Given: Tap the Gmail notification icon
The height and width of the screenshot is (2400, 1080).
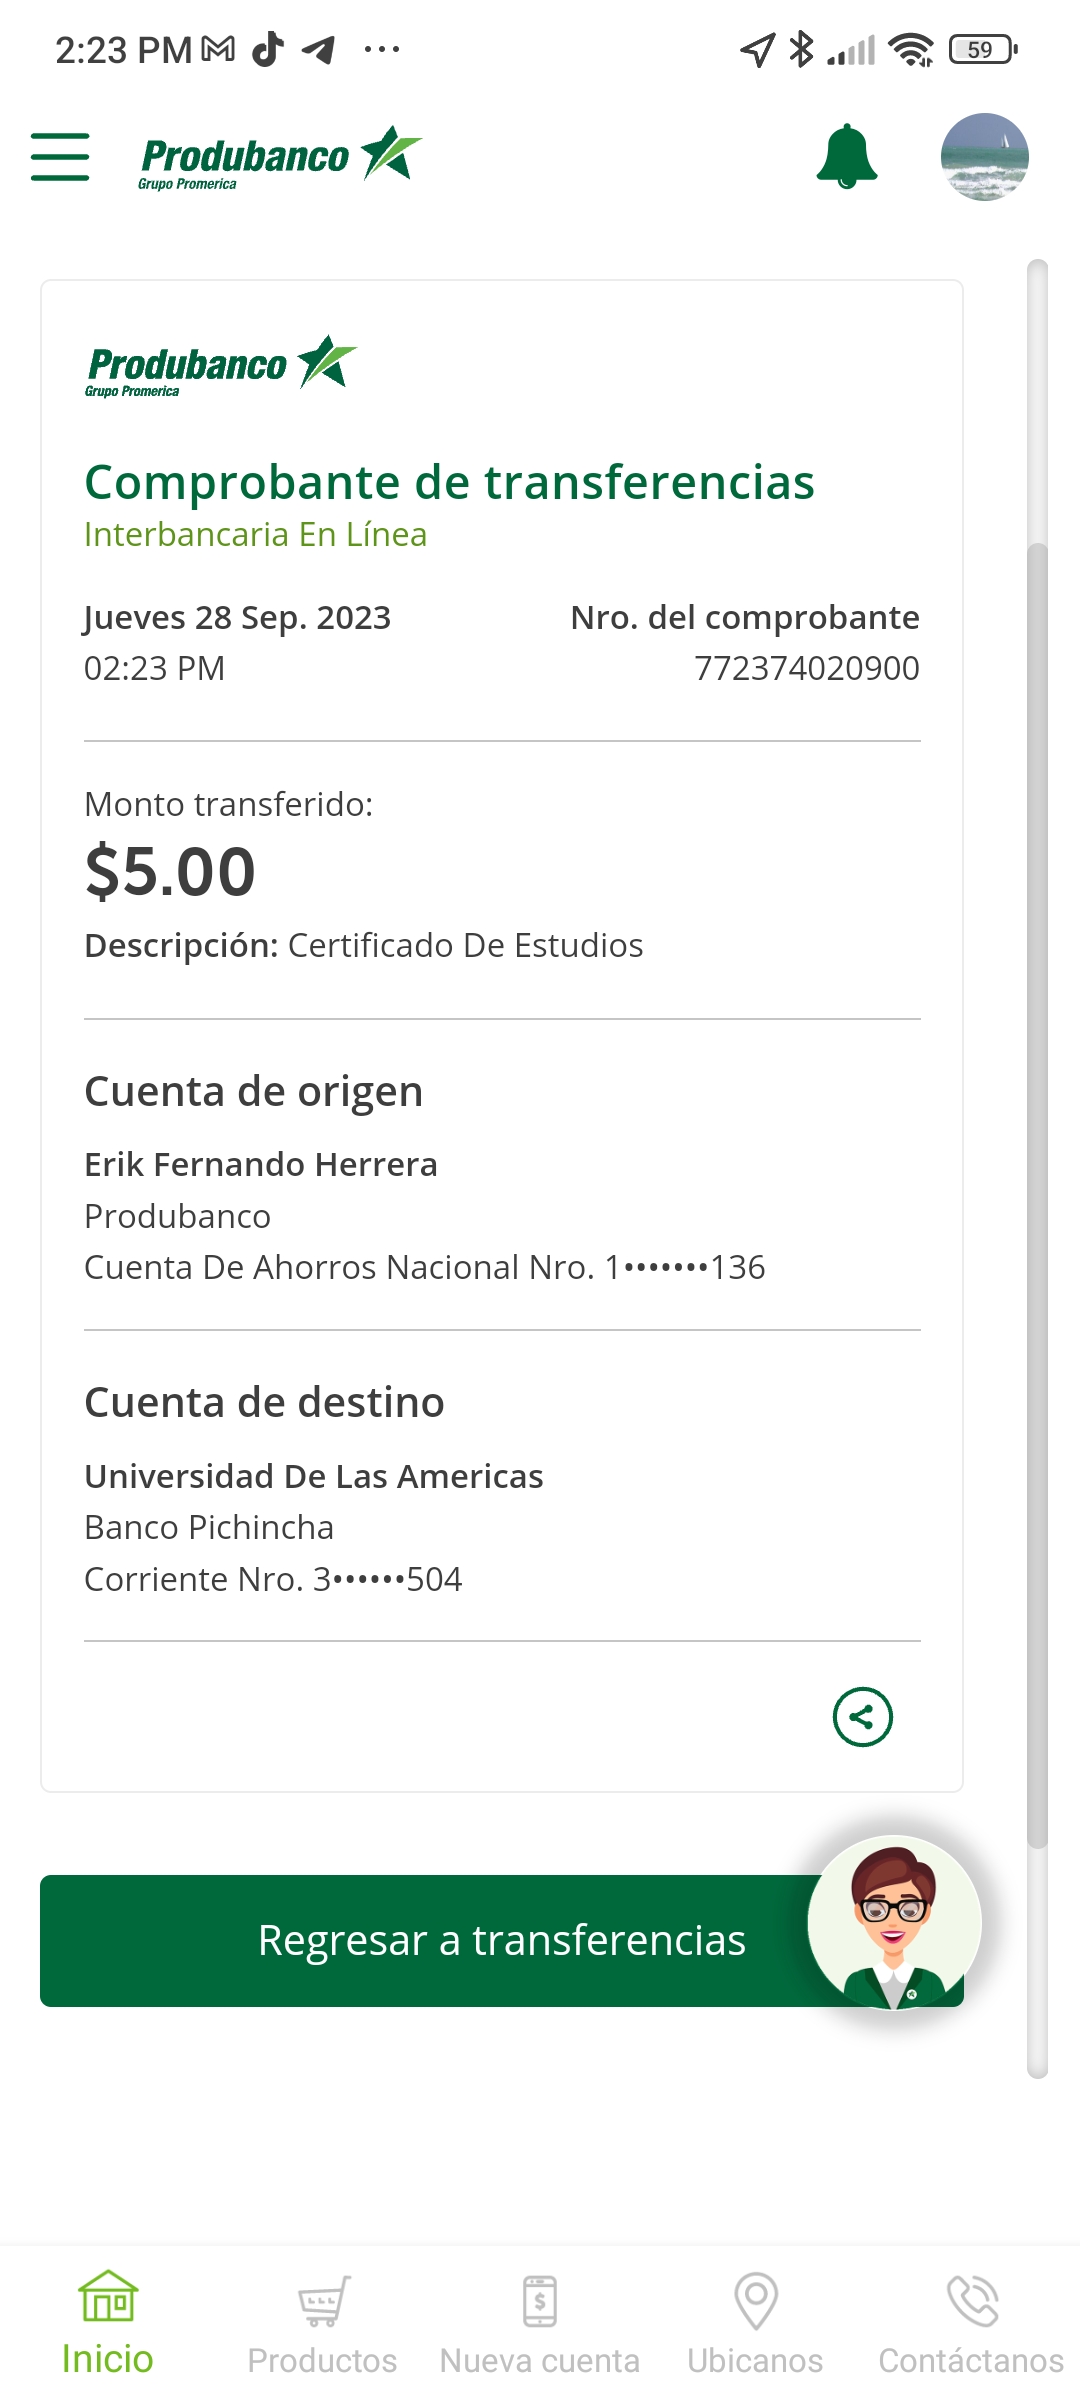Looking at the screenshot, I should pos(218,49).
